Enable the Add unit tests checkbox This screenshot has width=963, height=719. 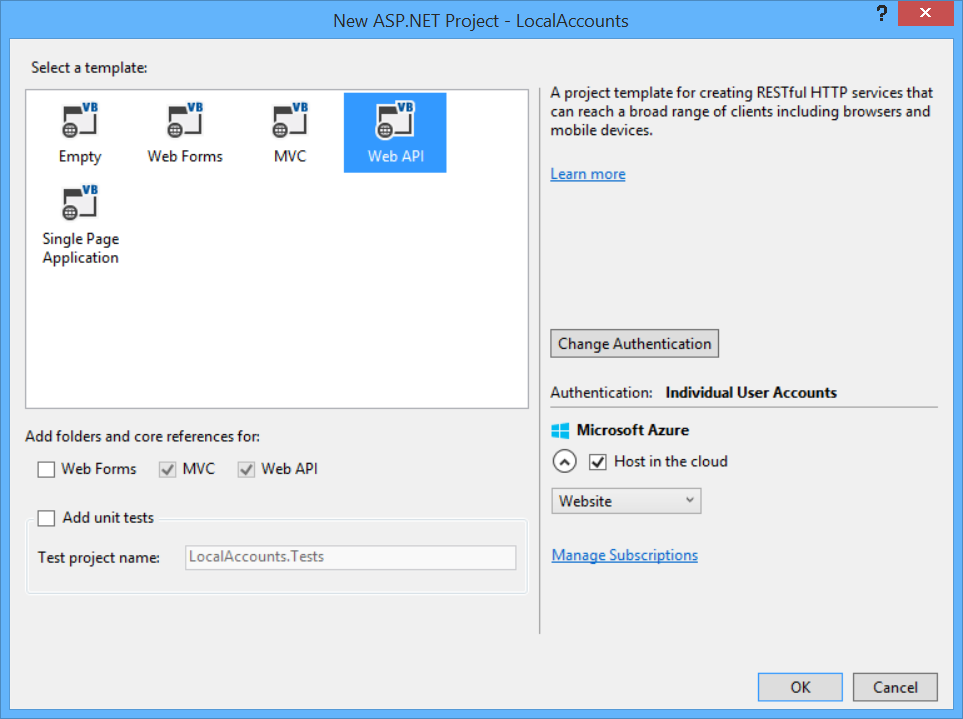[46, 518]
